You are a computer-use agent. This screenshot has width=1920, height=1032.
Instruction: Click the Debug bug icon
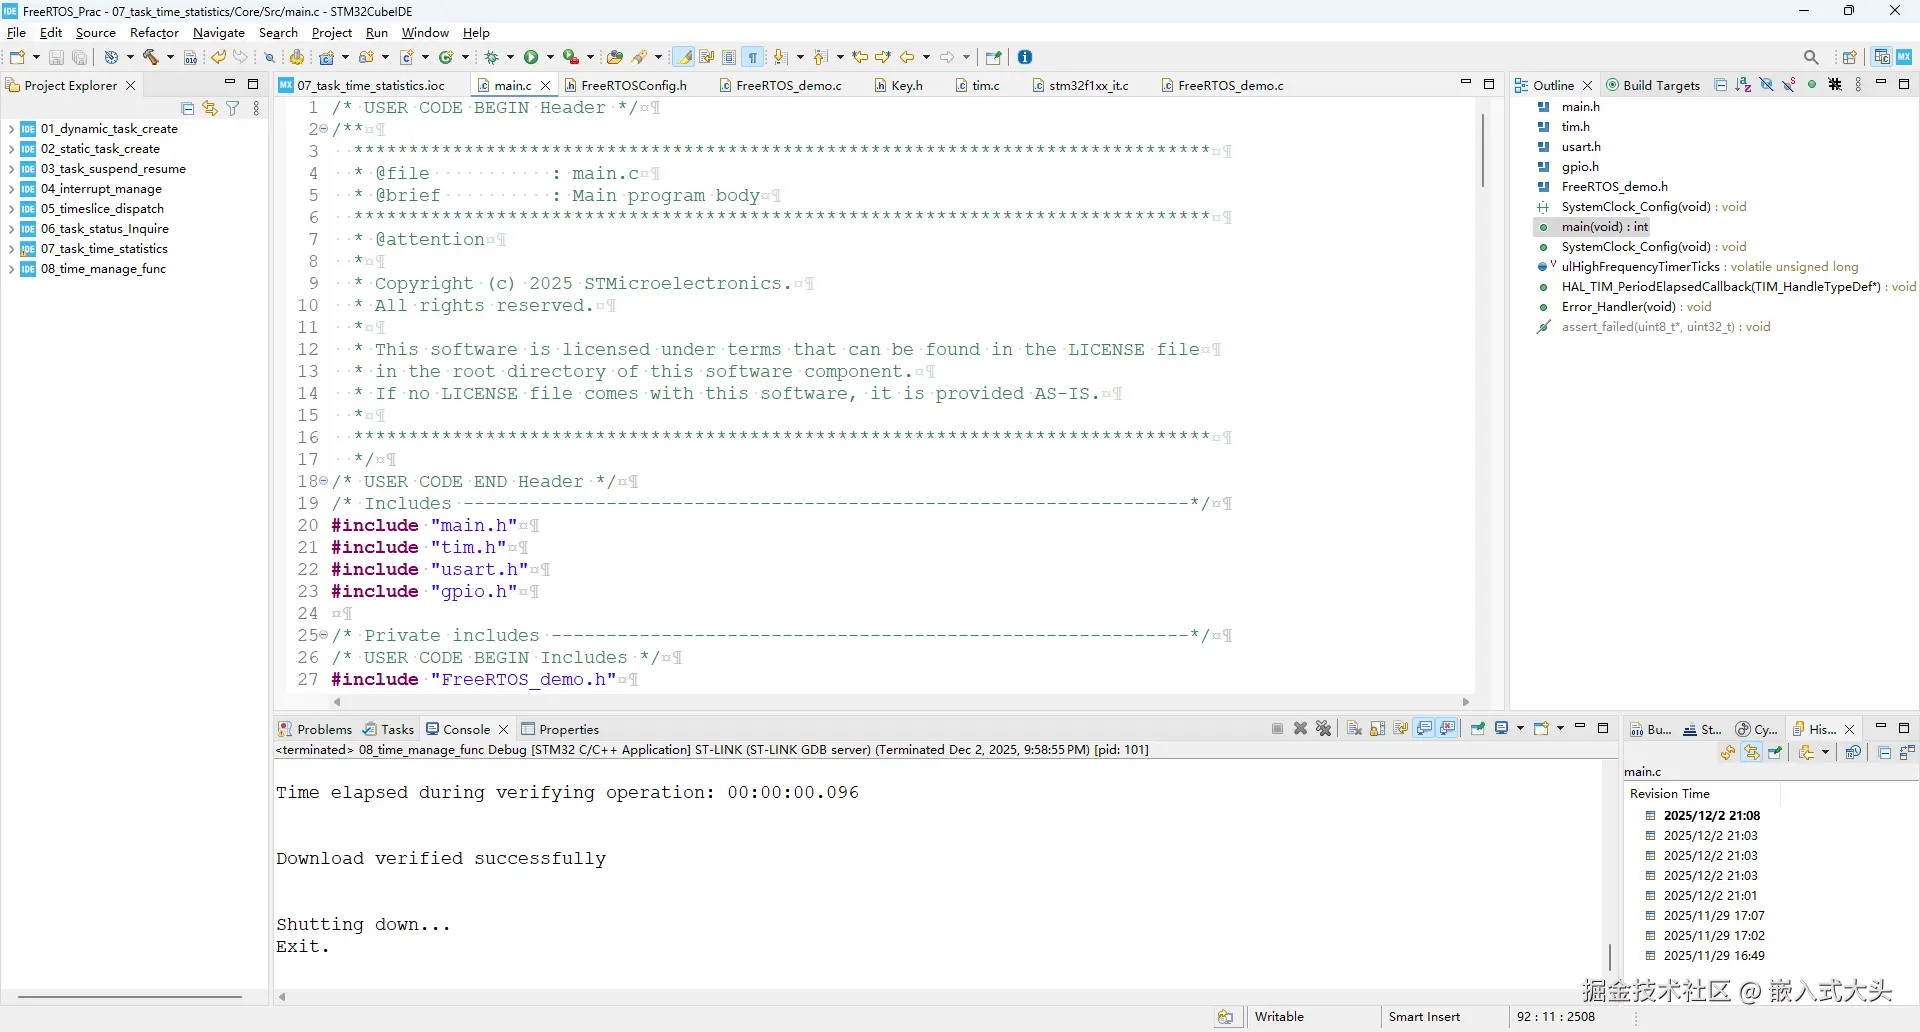click(x=492, y=57)
